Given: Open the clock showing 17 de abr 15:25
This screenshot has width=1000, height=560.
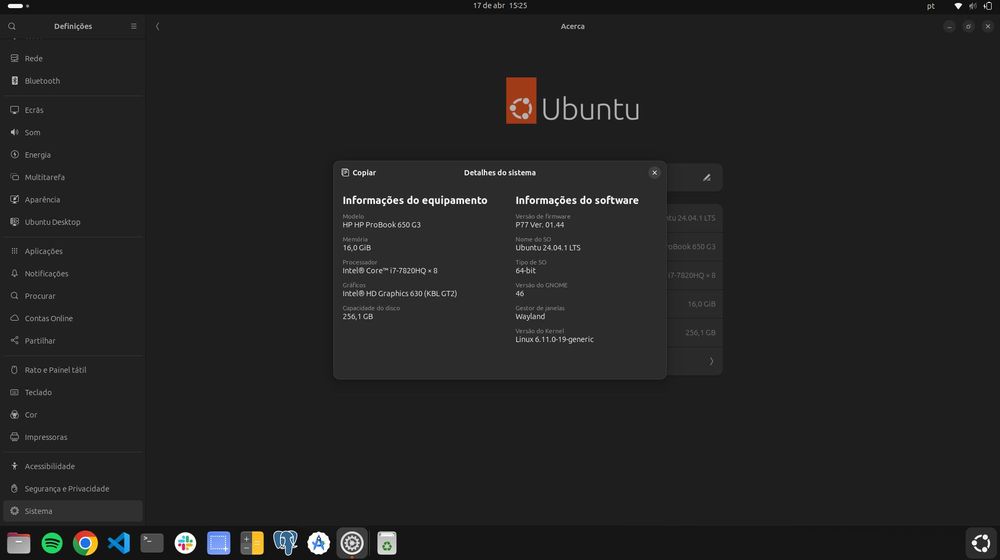Looking at the screenshot, I should point(500,6).
